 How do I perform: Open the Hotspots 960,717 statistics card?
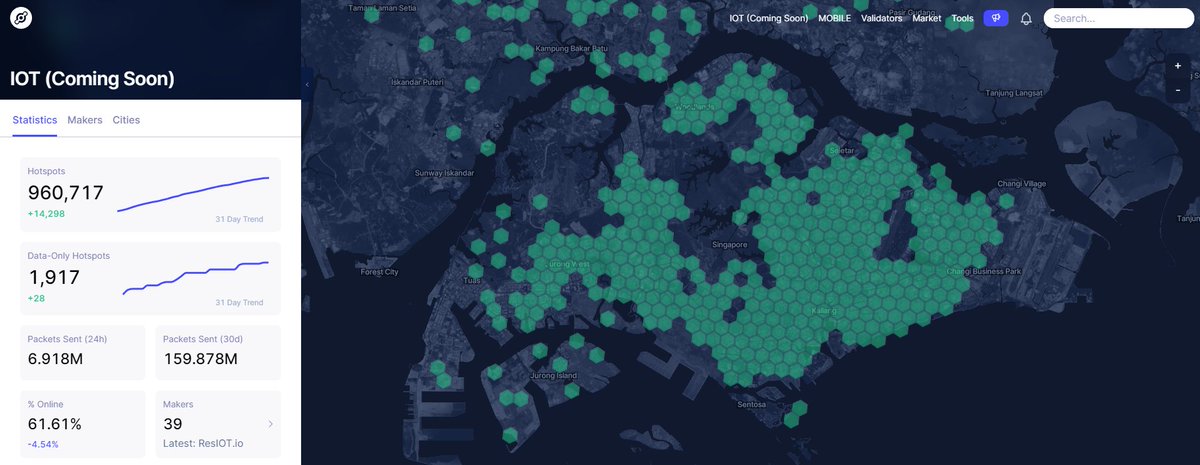tap(151, 194)
